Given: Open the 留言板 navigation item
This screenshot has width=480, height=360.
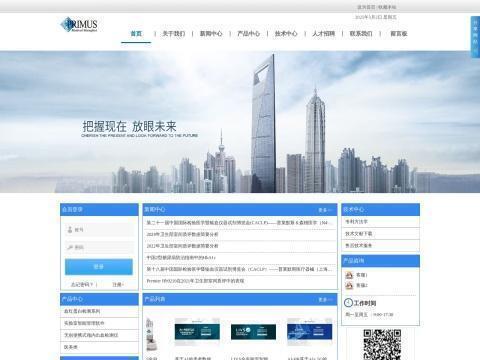Looking at the screenshot, I should click(399, 34).
